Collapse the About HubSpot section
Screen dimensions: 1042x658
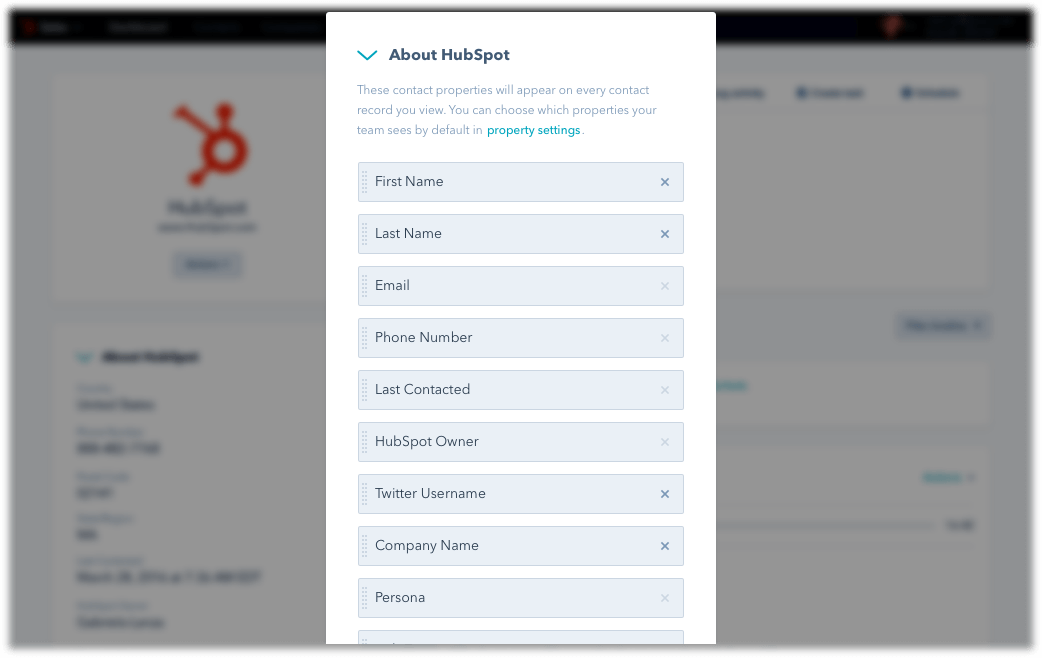coord(366,55)
